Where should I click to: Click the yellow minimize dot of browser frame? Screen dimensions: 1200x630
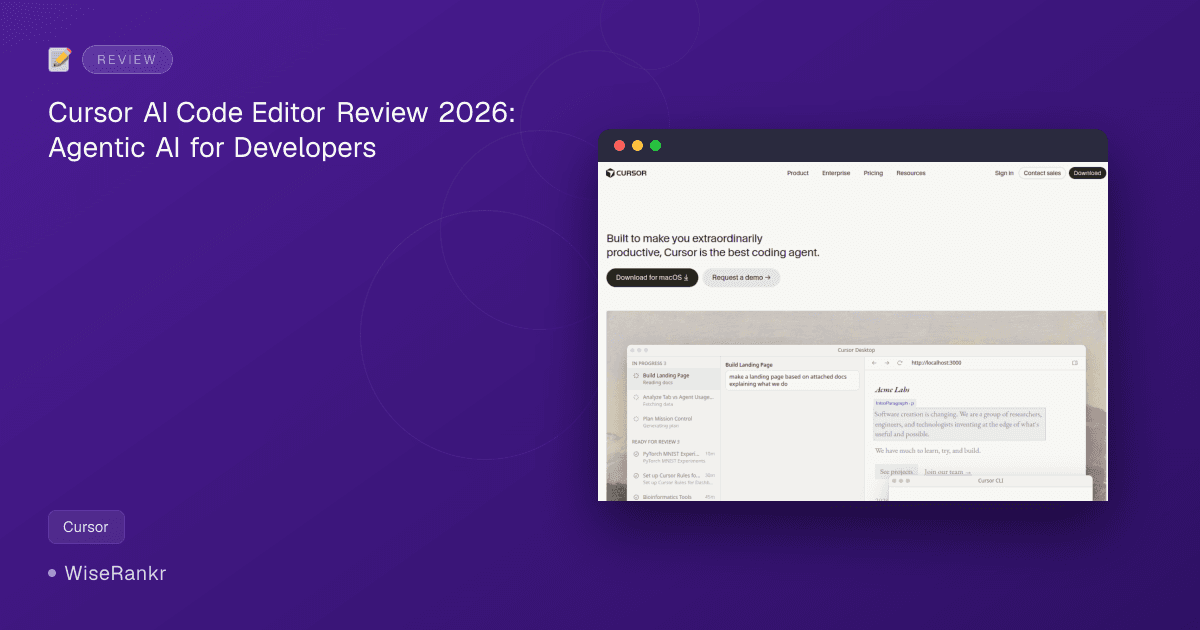coord(637,146)
